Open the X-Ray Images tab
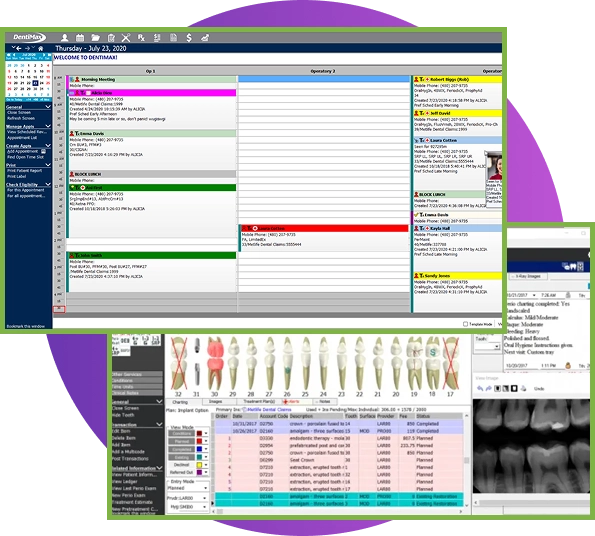 (528, 276)
